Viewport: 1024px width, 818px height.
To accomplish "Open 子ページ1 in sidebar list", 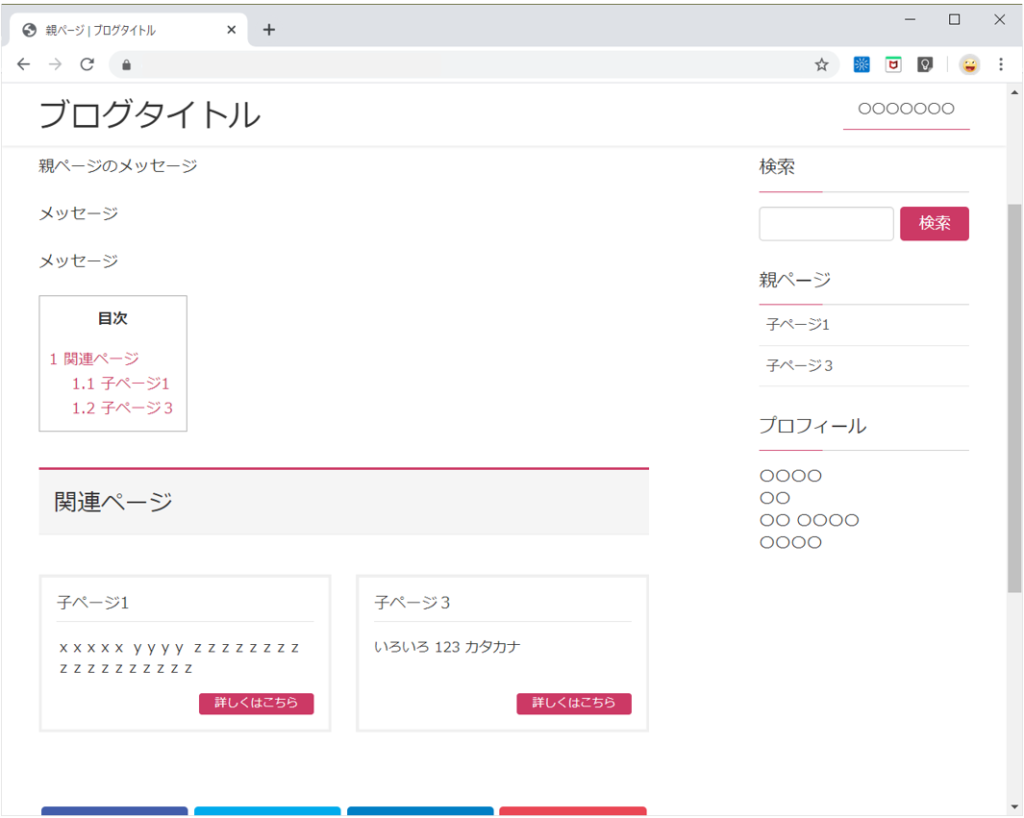I will tap(798, 325).
